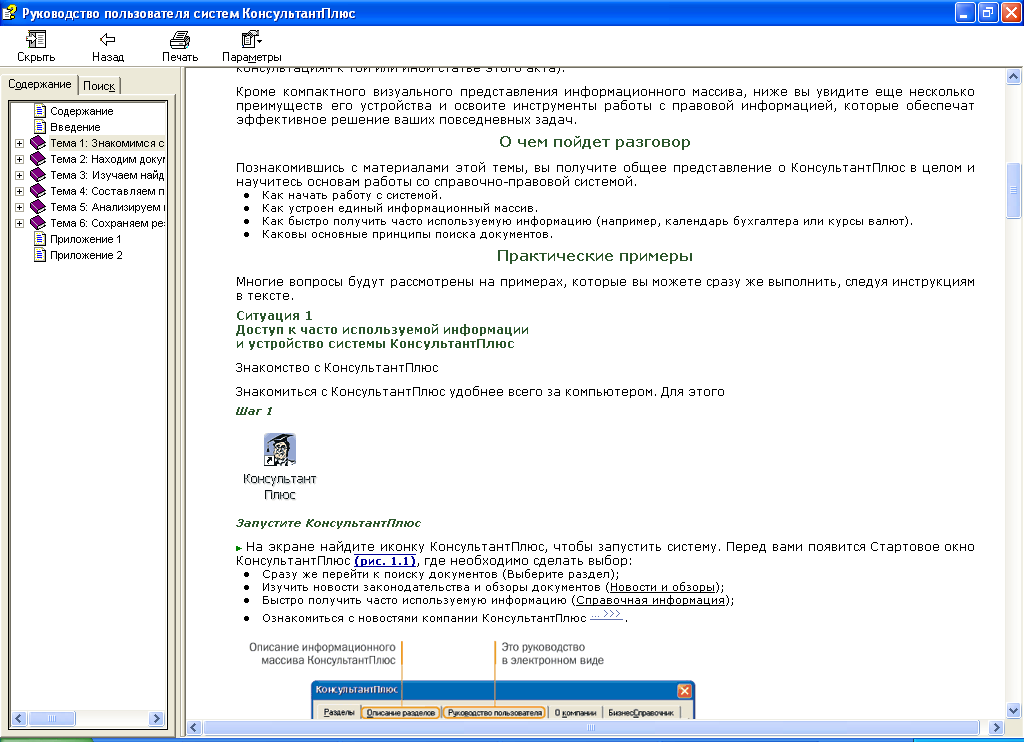
Task: Click the Назад (Back) arrow icon
Action: 107,40
